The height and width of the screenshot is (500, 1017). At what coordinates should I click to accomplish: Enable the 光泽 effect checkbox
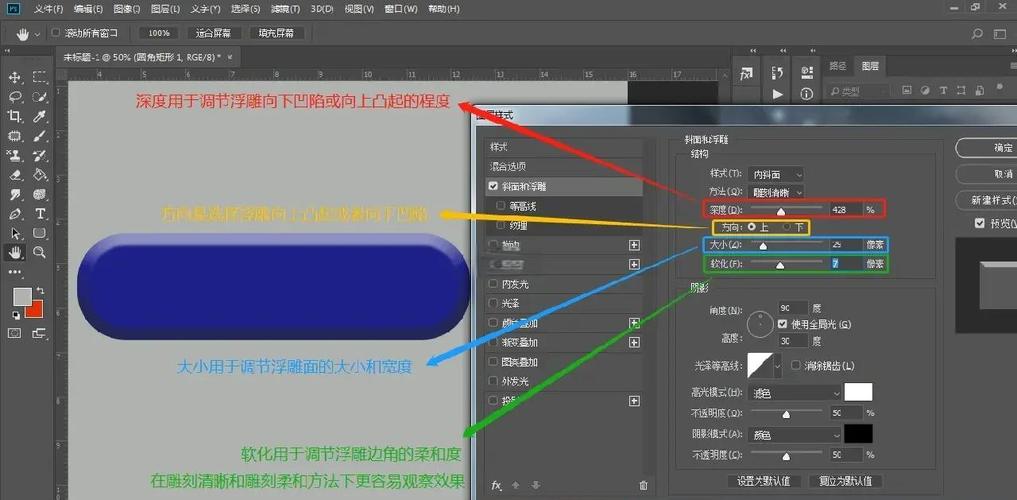click(x=493, y=304)
